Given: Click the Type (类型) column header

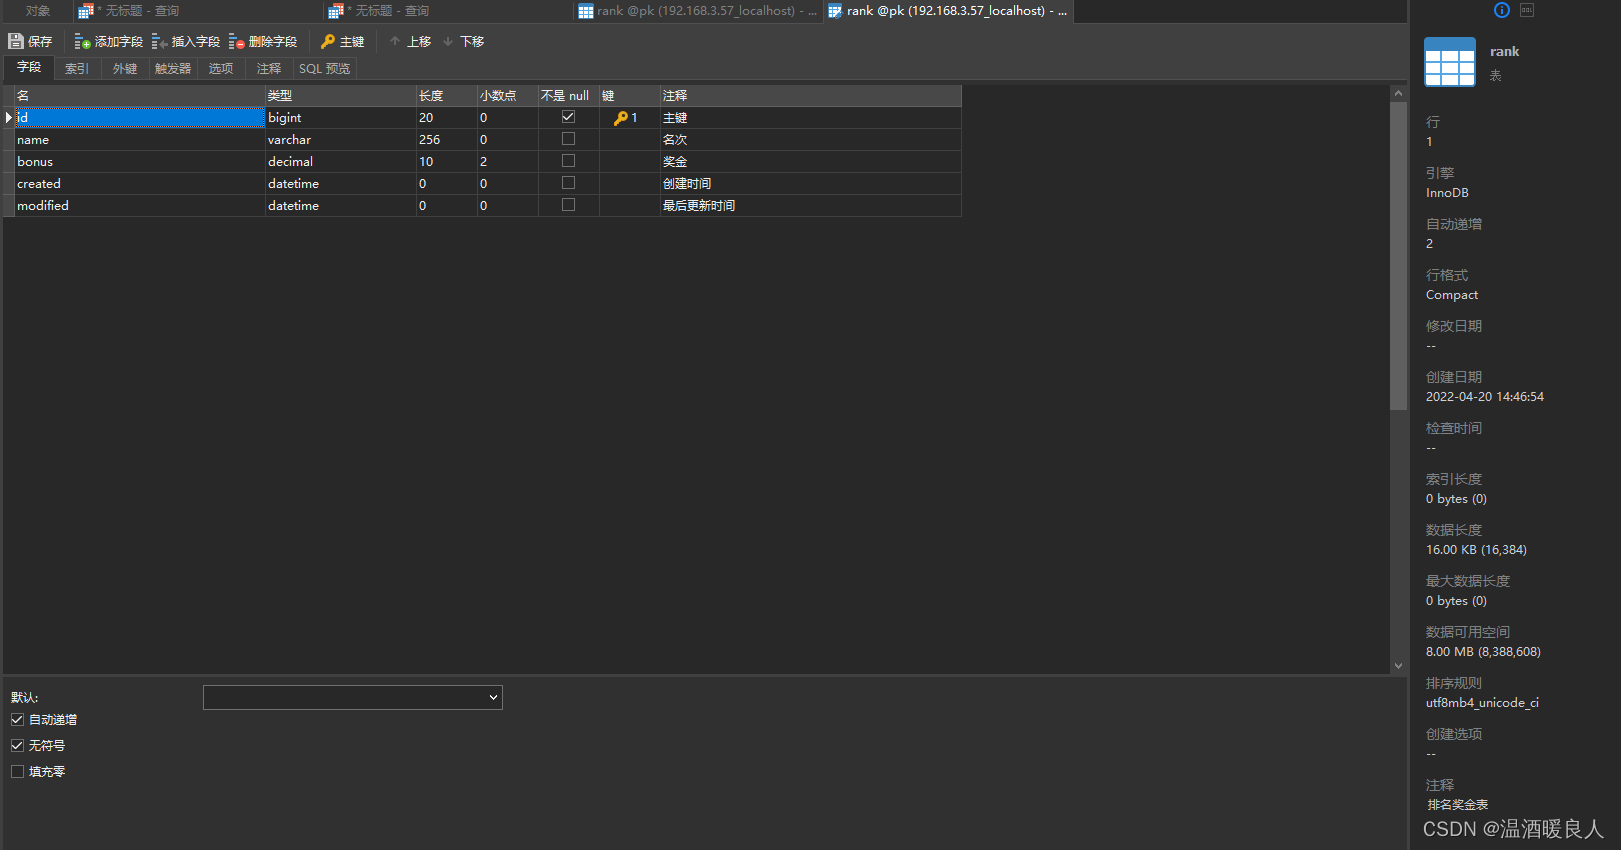Looking at the screenshot, I should (341, 96).
